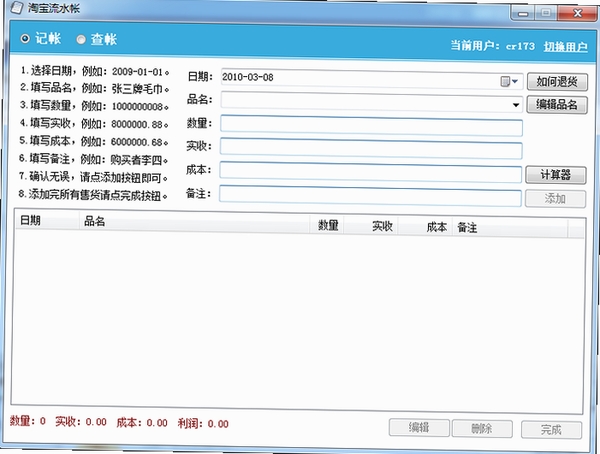Close the 淘宝流水帐 window

577,13
